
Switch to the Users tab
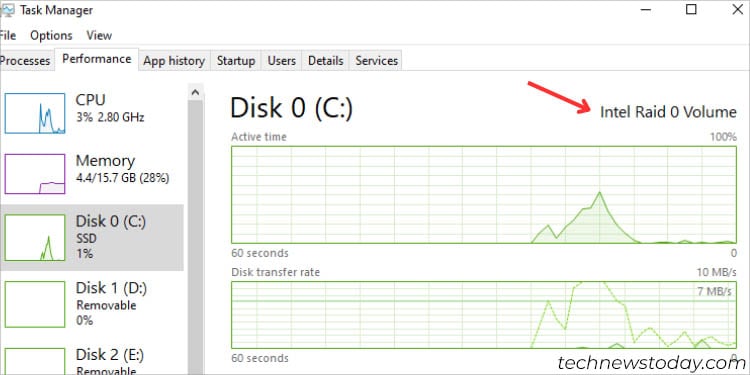pyautogui.click(x=281, y=61)
